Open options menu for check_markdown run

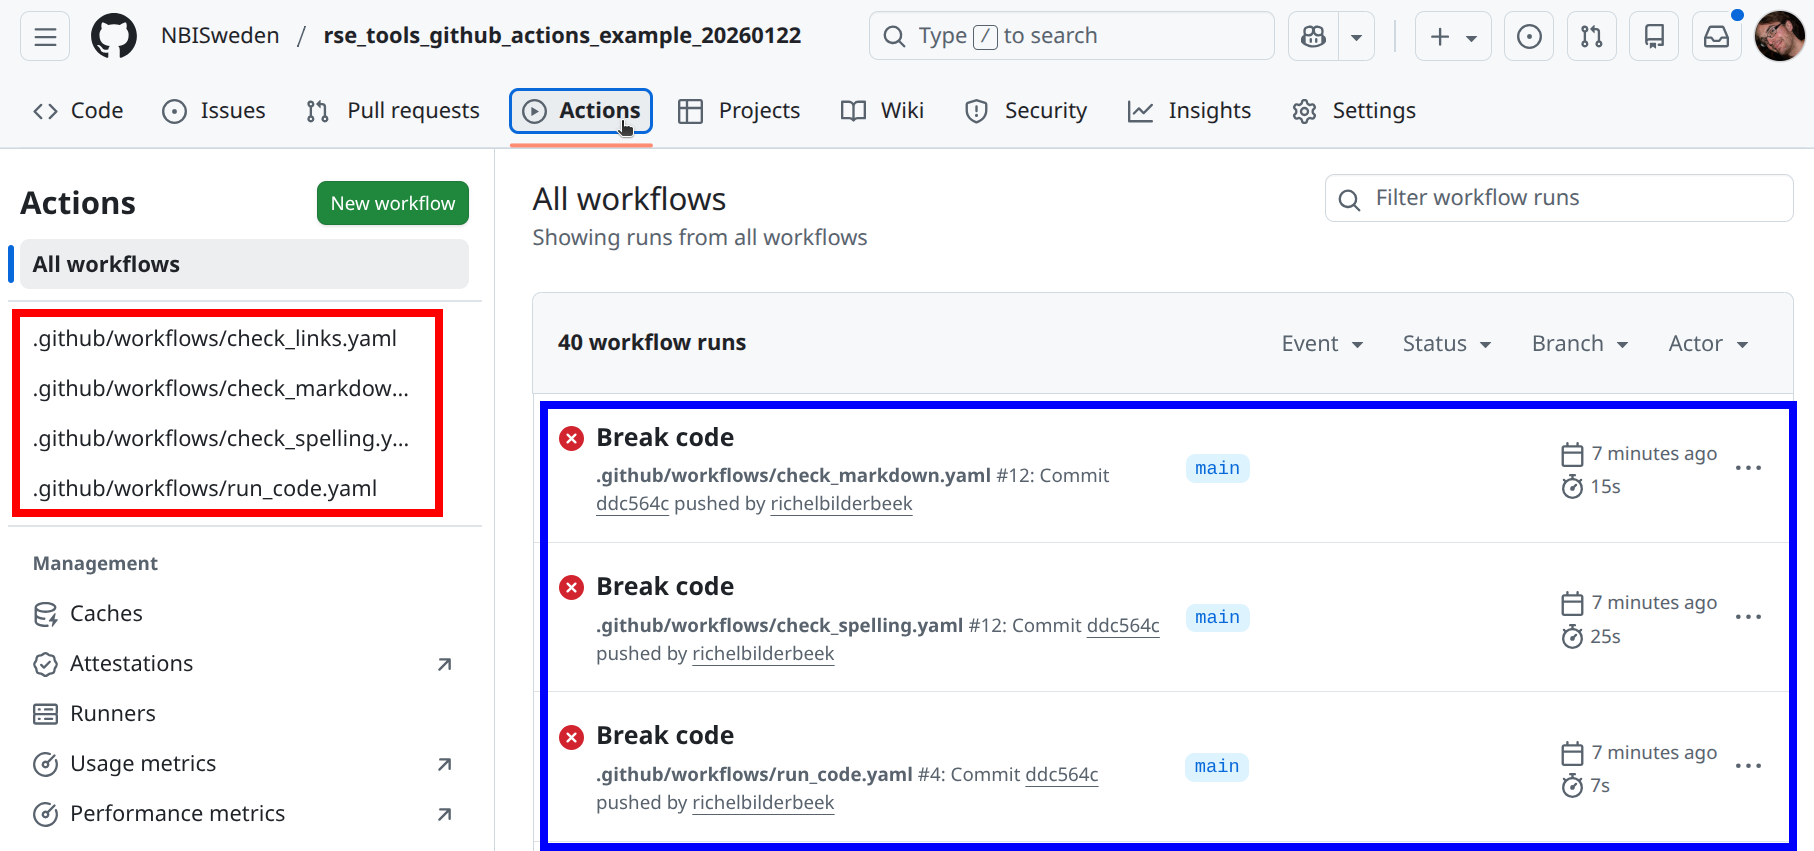click(1748, 468)
